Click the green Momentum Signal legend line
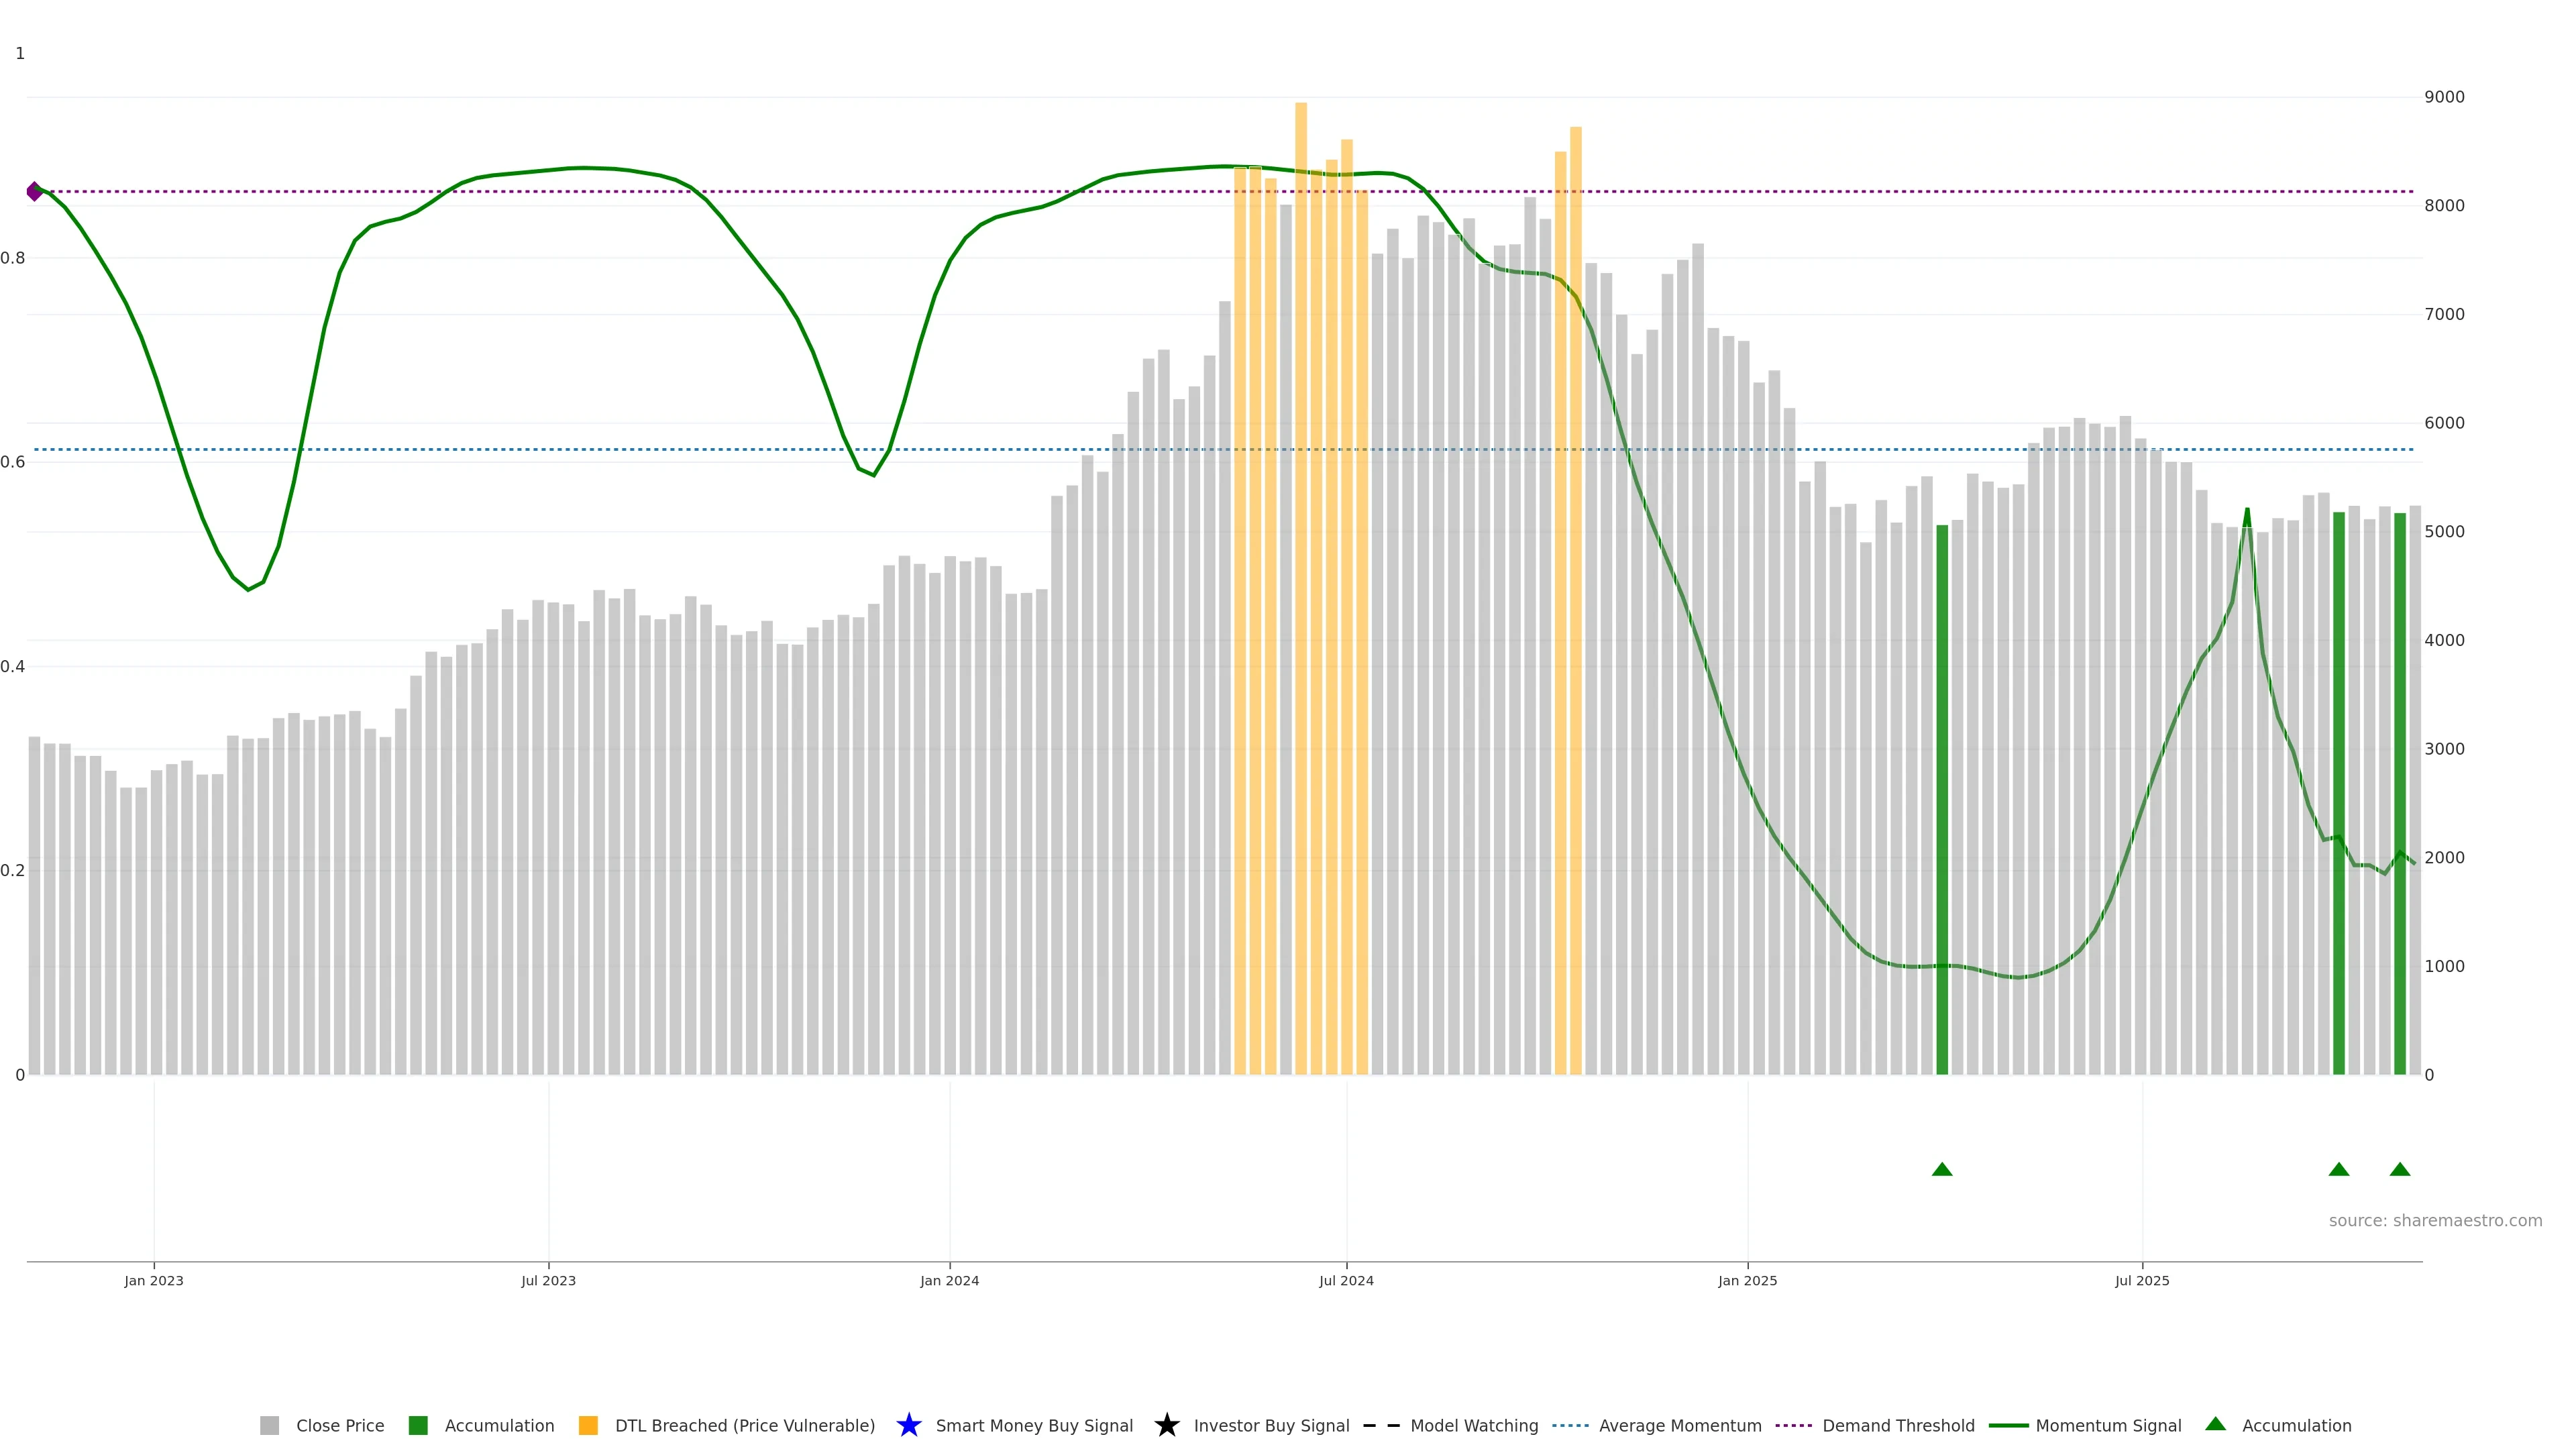 (x=2008, y=1426)
